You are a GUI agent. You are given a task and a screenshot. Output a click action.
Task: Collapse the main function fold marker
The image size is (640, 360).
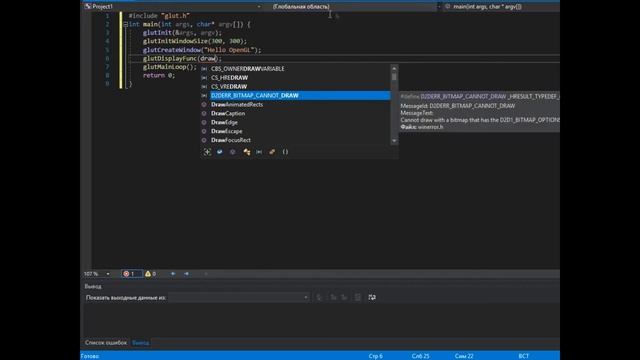click(x=126, y=24)
